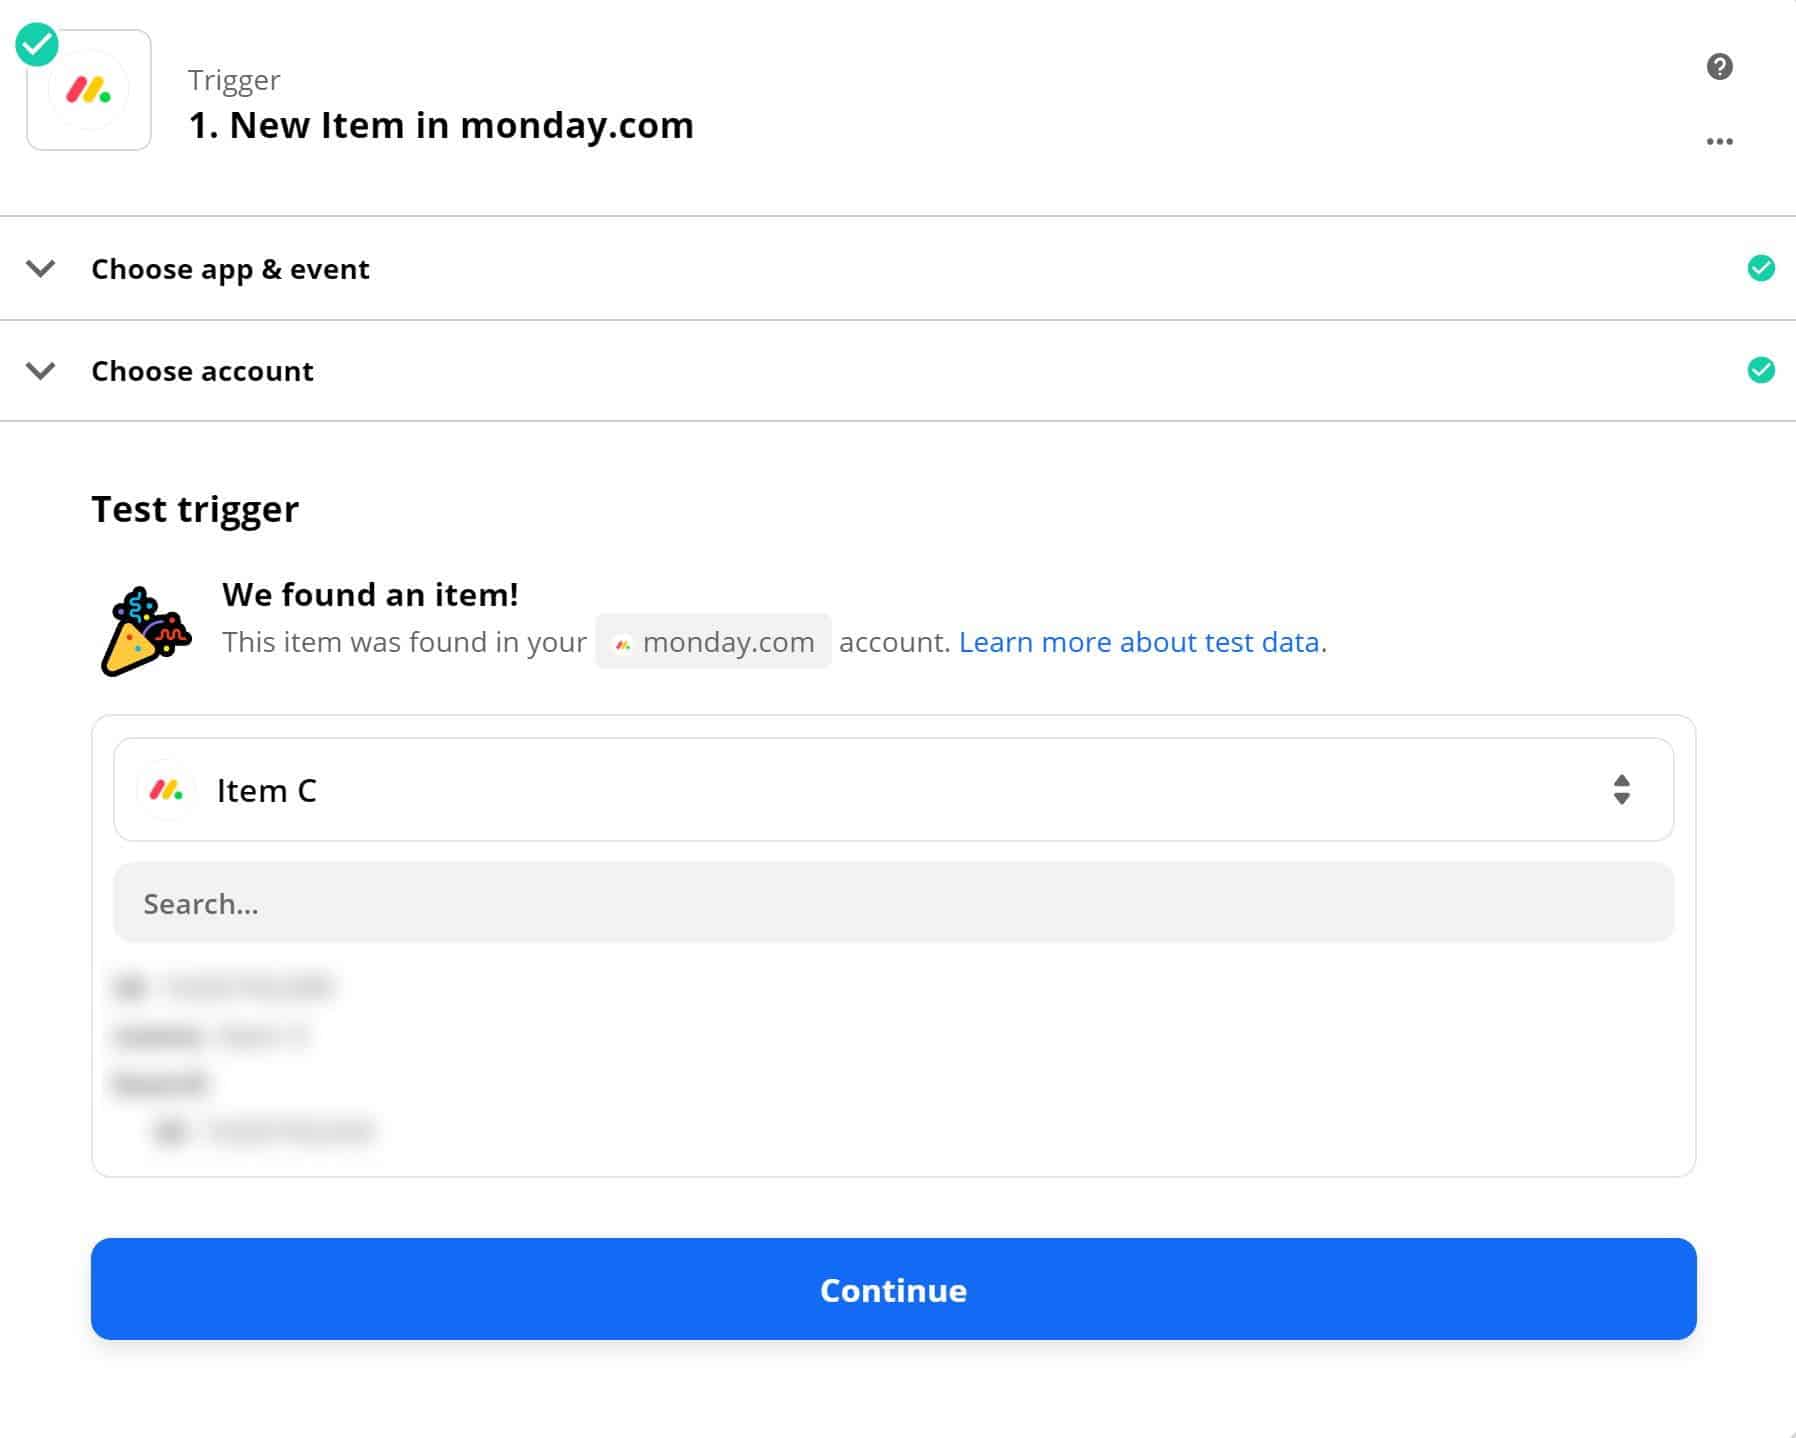Open the three-dot more options menu

[x=1719, y=141]
